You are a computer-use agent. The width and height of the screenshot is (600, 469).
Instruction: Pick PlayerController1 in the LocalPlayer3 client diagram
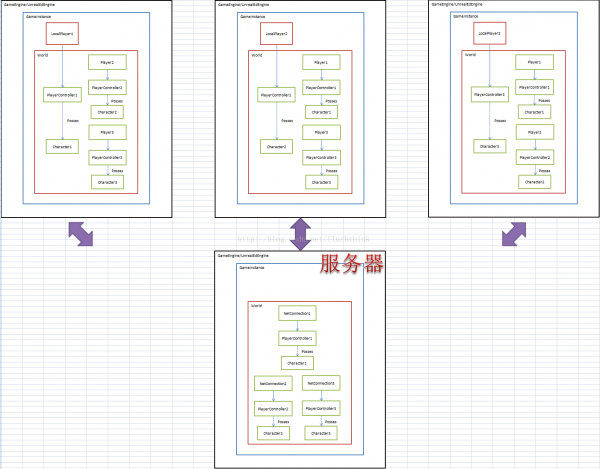534,87
